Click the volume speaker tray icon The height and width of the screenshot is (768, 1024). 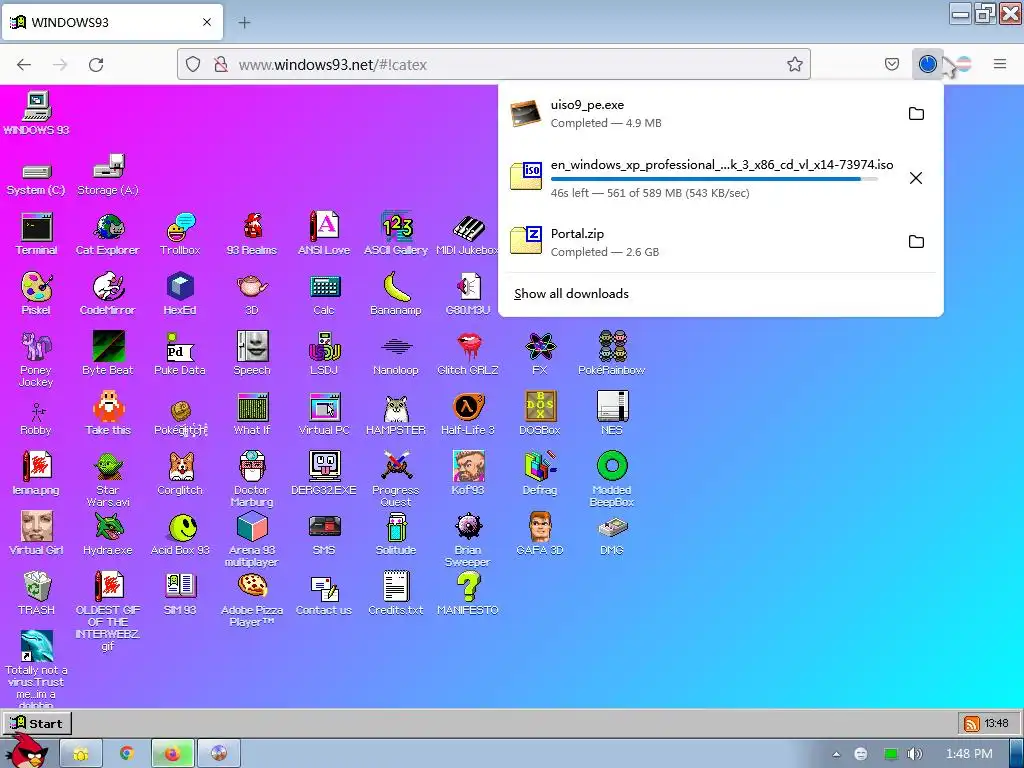pos(915,754)
